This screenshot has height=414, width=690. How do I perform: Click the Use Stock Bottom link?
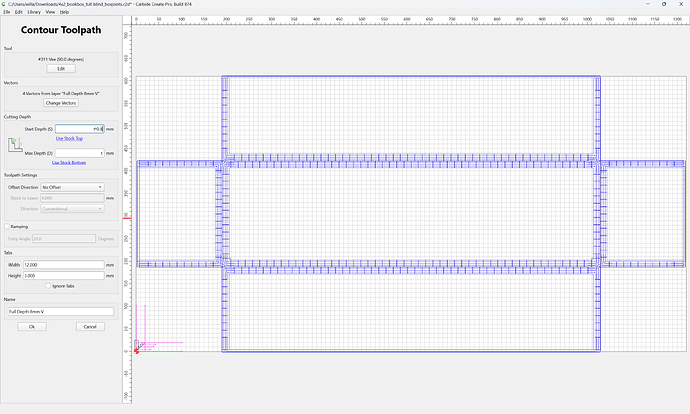pyautogui.click(x=69, y=163)
